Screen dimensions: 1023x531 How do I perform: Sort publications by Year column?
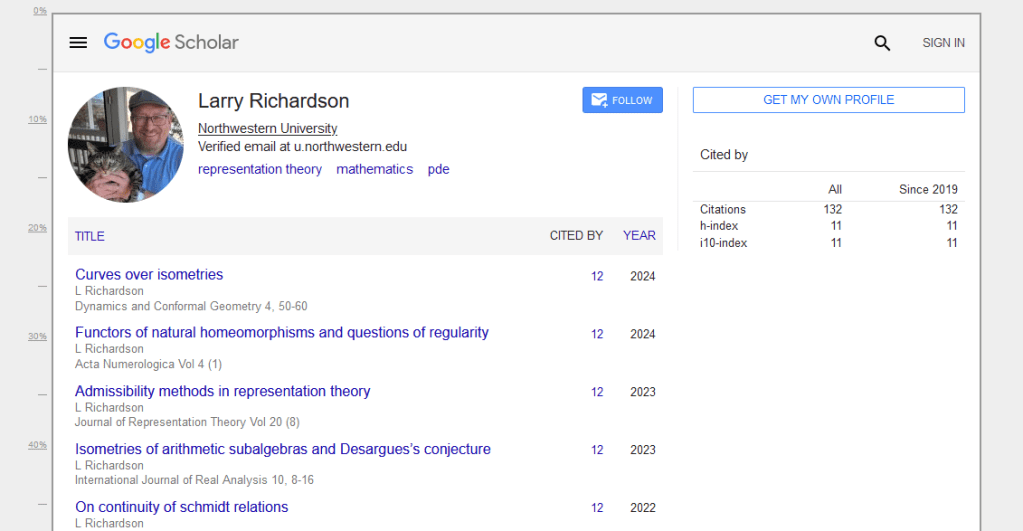coord(639,236)
